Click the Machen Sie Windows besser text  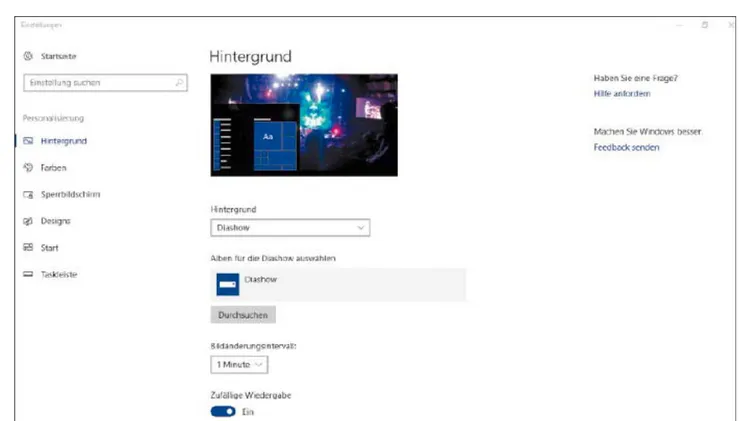coord(648,131)
